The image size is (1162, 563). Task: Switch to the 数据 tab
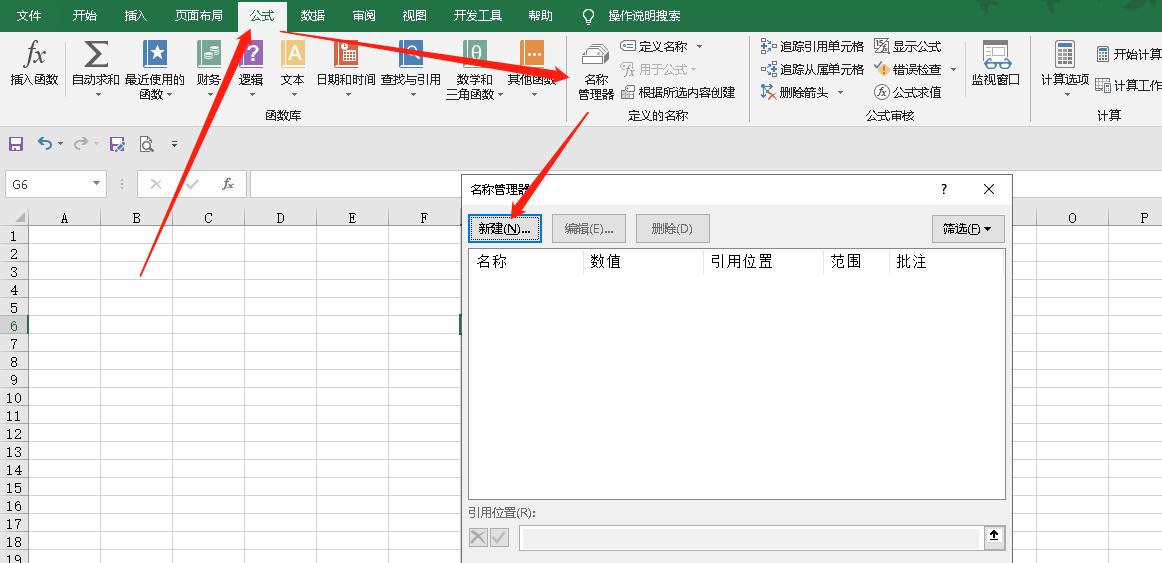pyautogui.click(x=313, y=16)
